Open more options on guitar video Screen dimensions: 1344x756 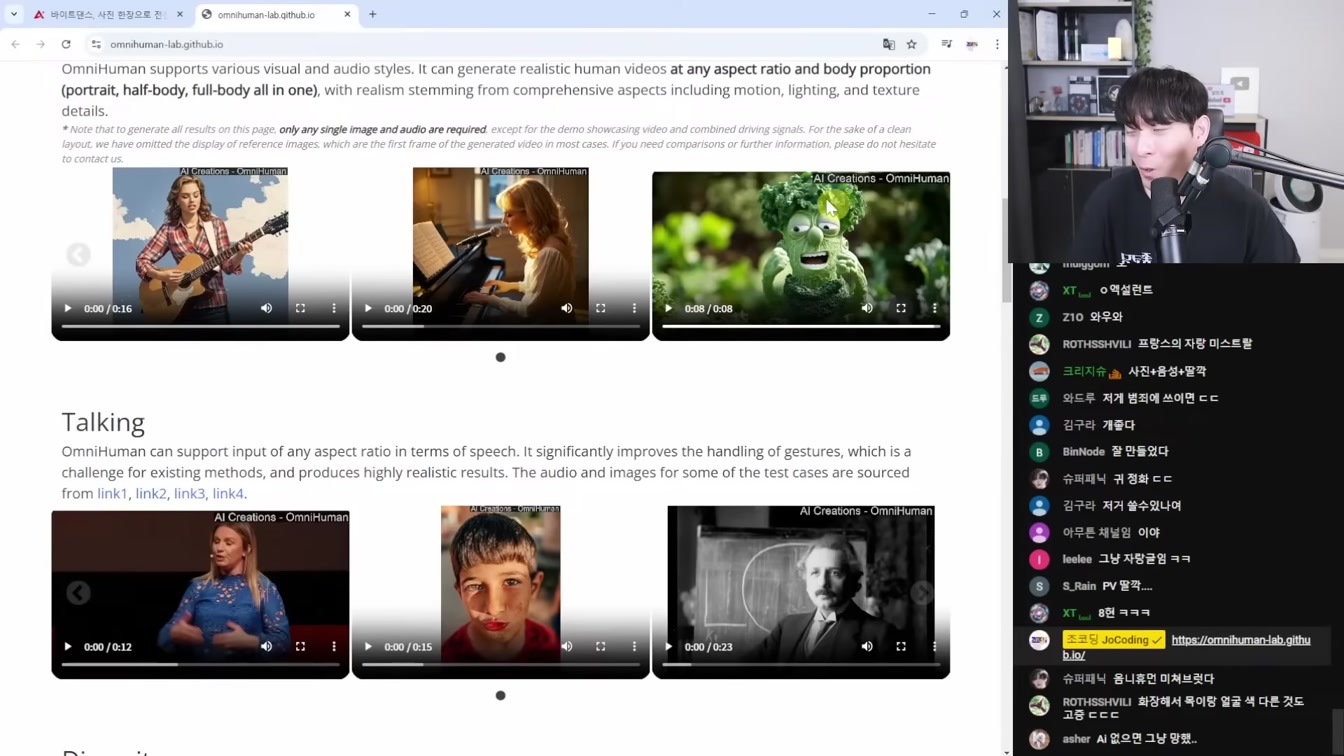point(334,308)
